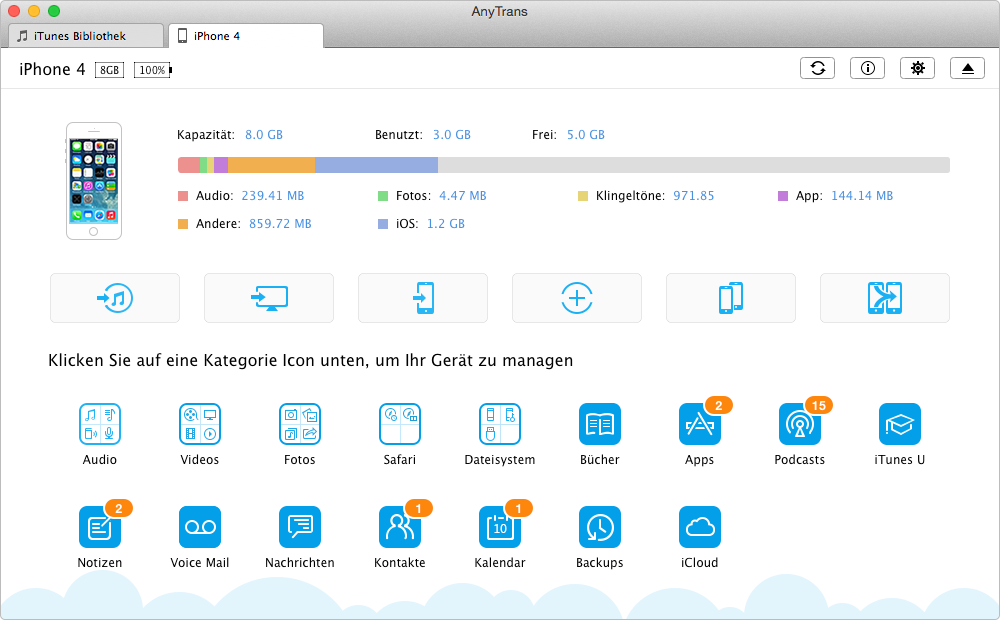Click the blue iOS segment of the storage bar
Image resolution: width=1000 pixels, height=620 pixels.
tap(376, 165)
